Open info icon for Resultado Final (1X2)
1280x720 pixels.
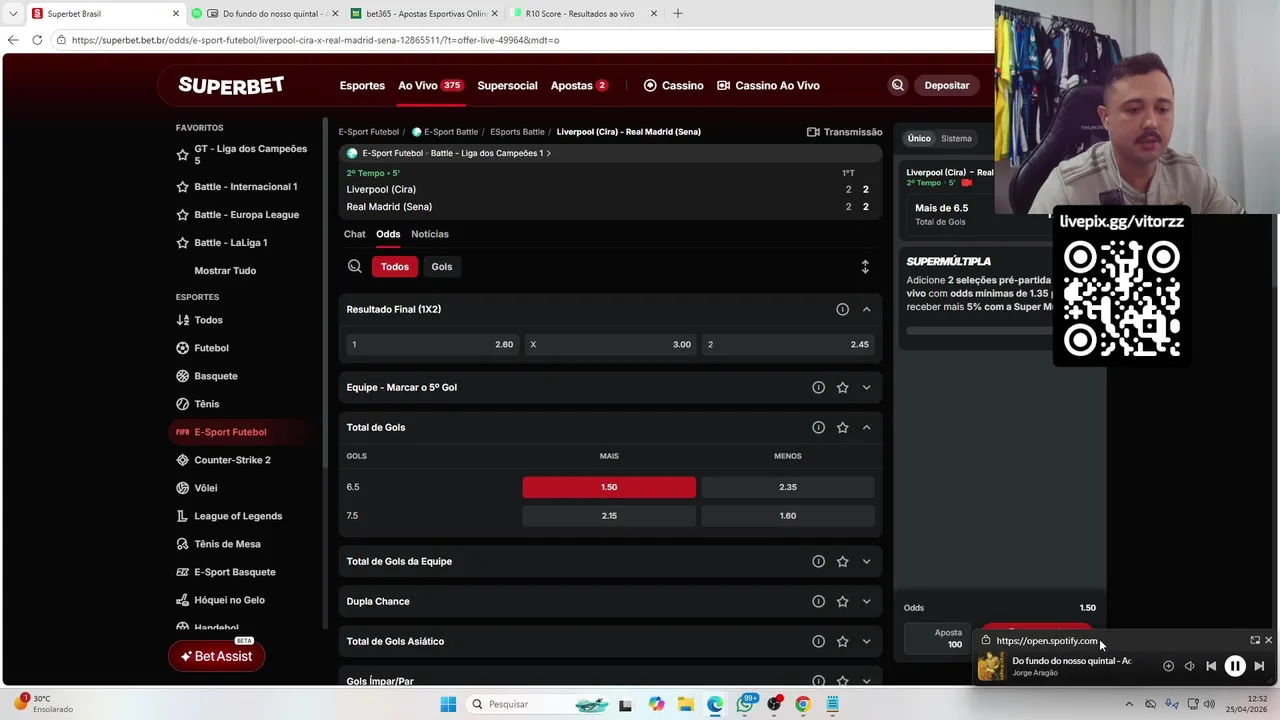point(842,309)
